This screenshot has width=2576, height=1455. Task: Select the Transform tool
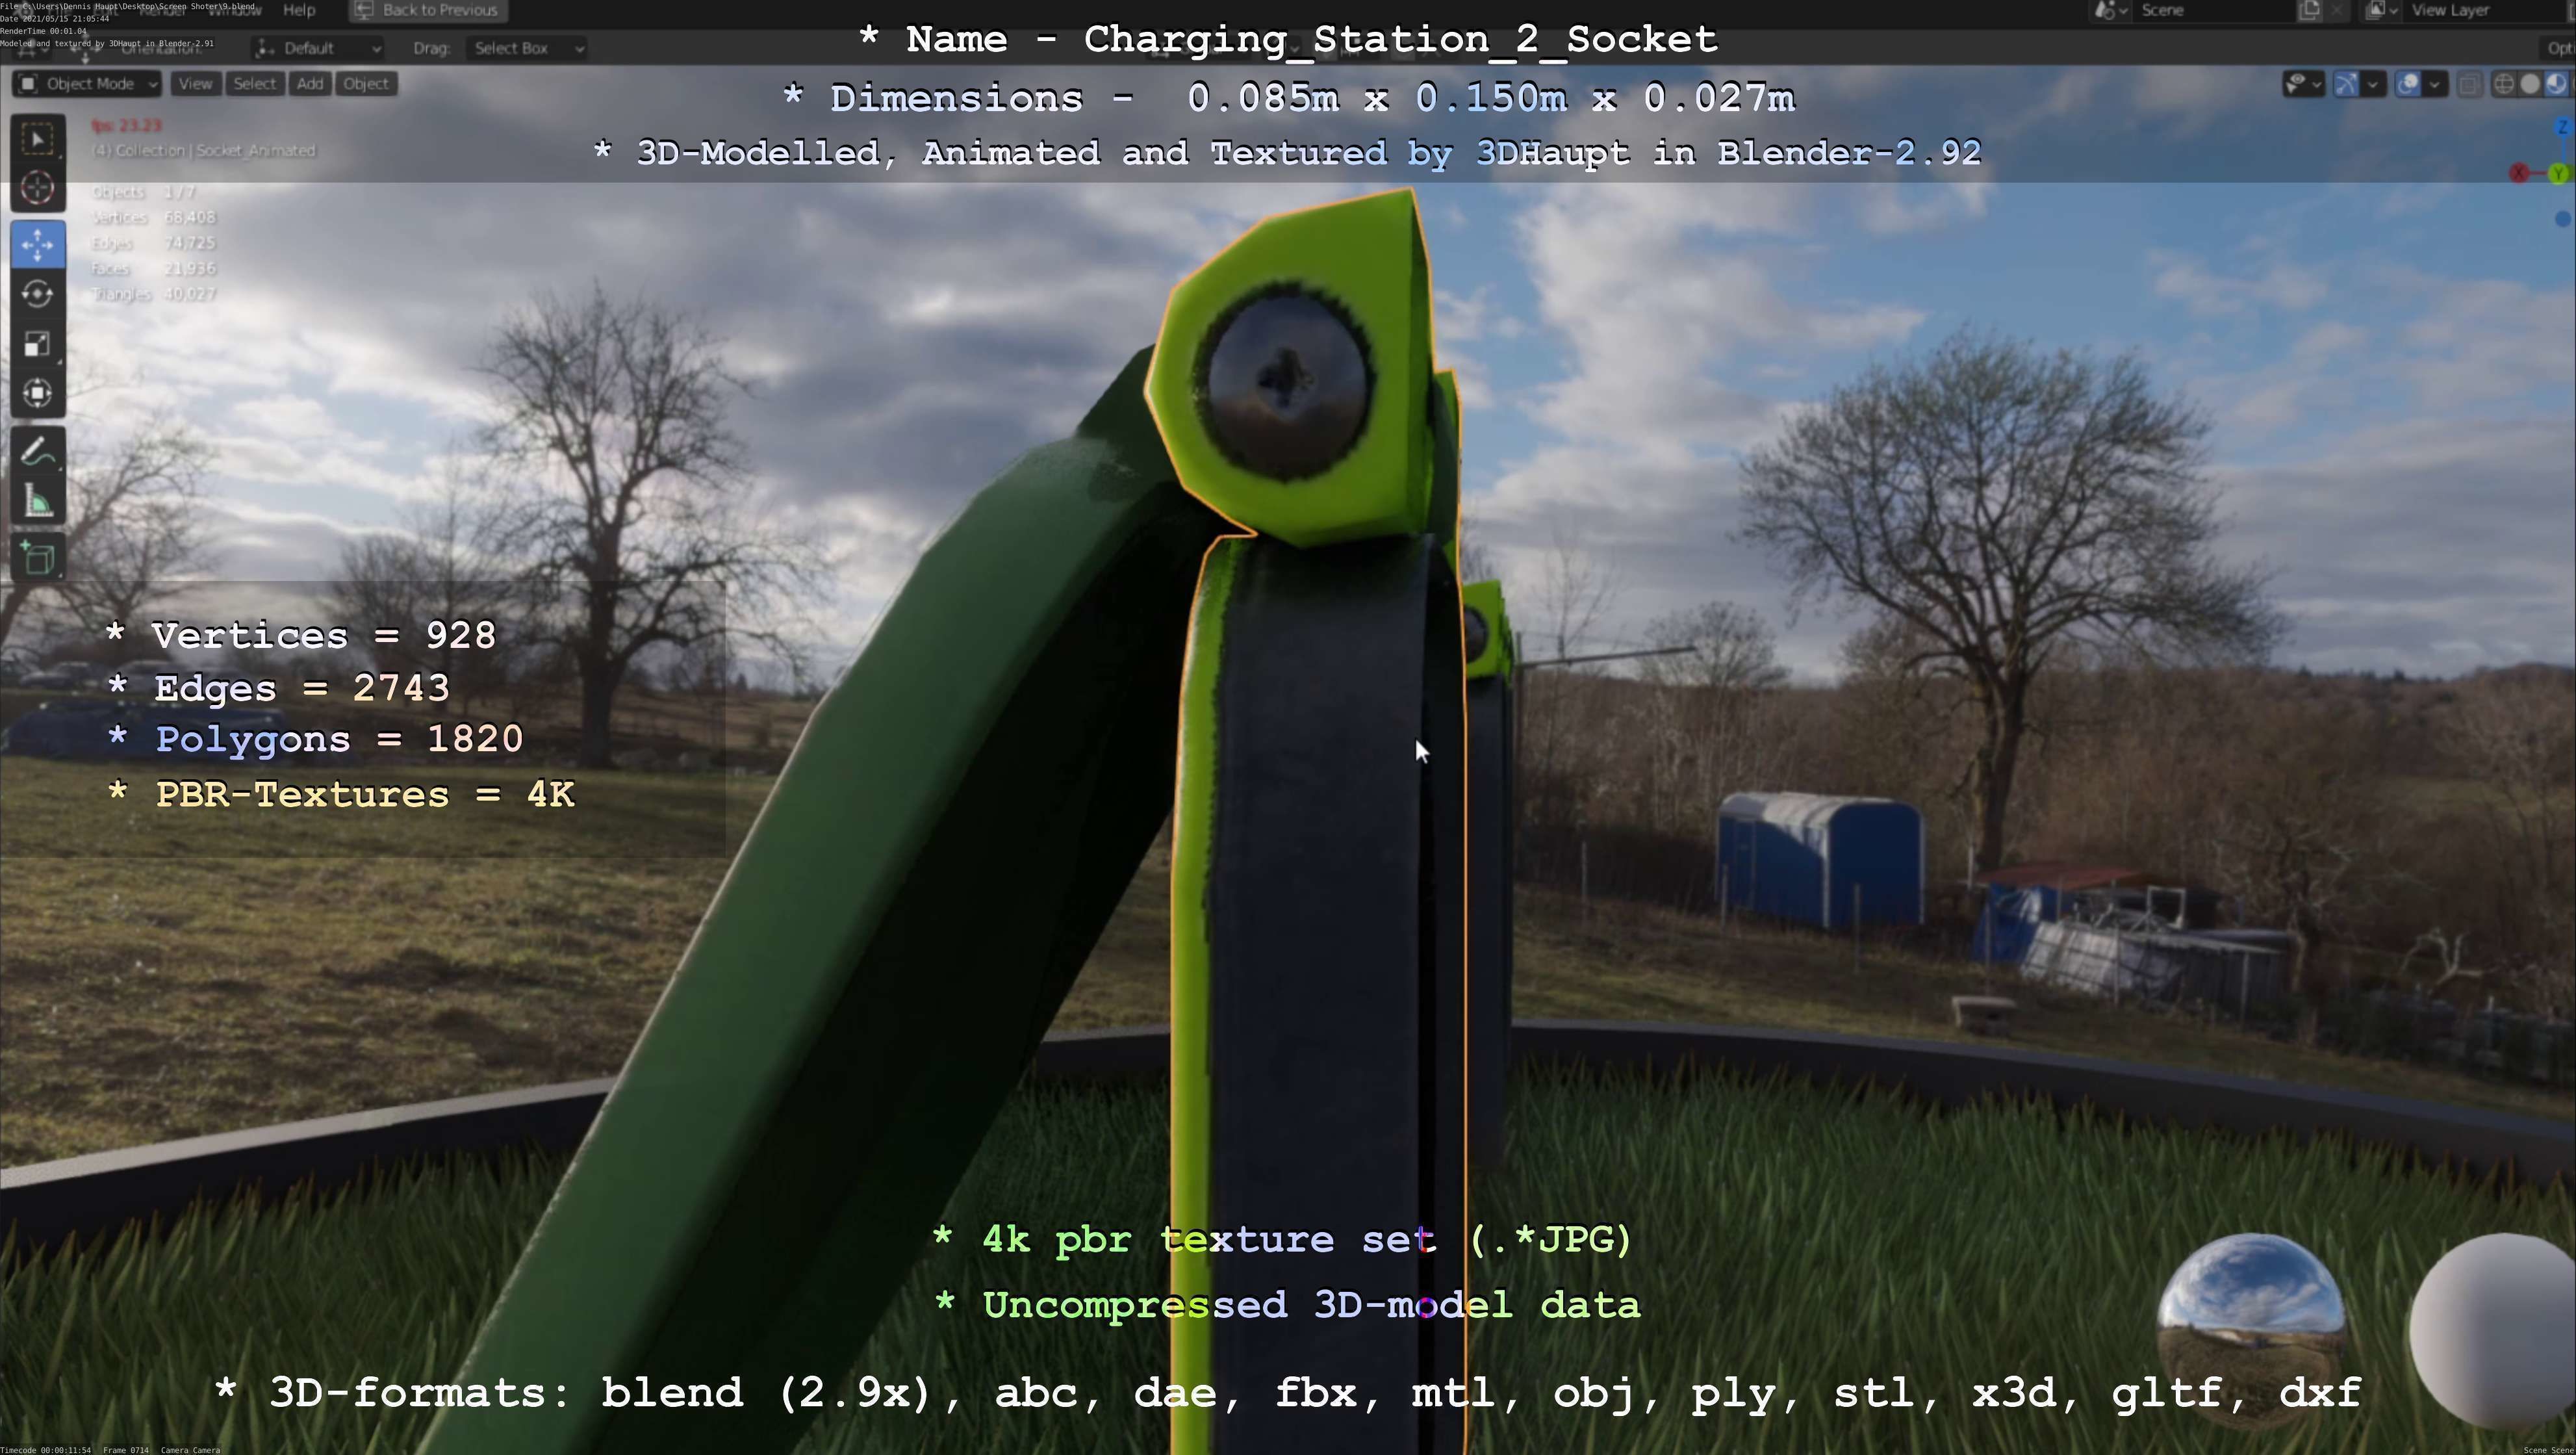[38, 393]
